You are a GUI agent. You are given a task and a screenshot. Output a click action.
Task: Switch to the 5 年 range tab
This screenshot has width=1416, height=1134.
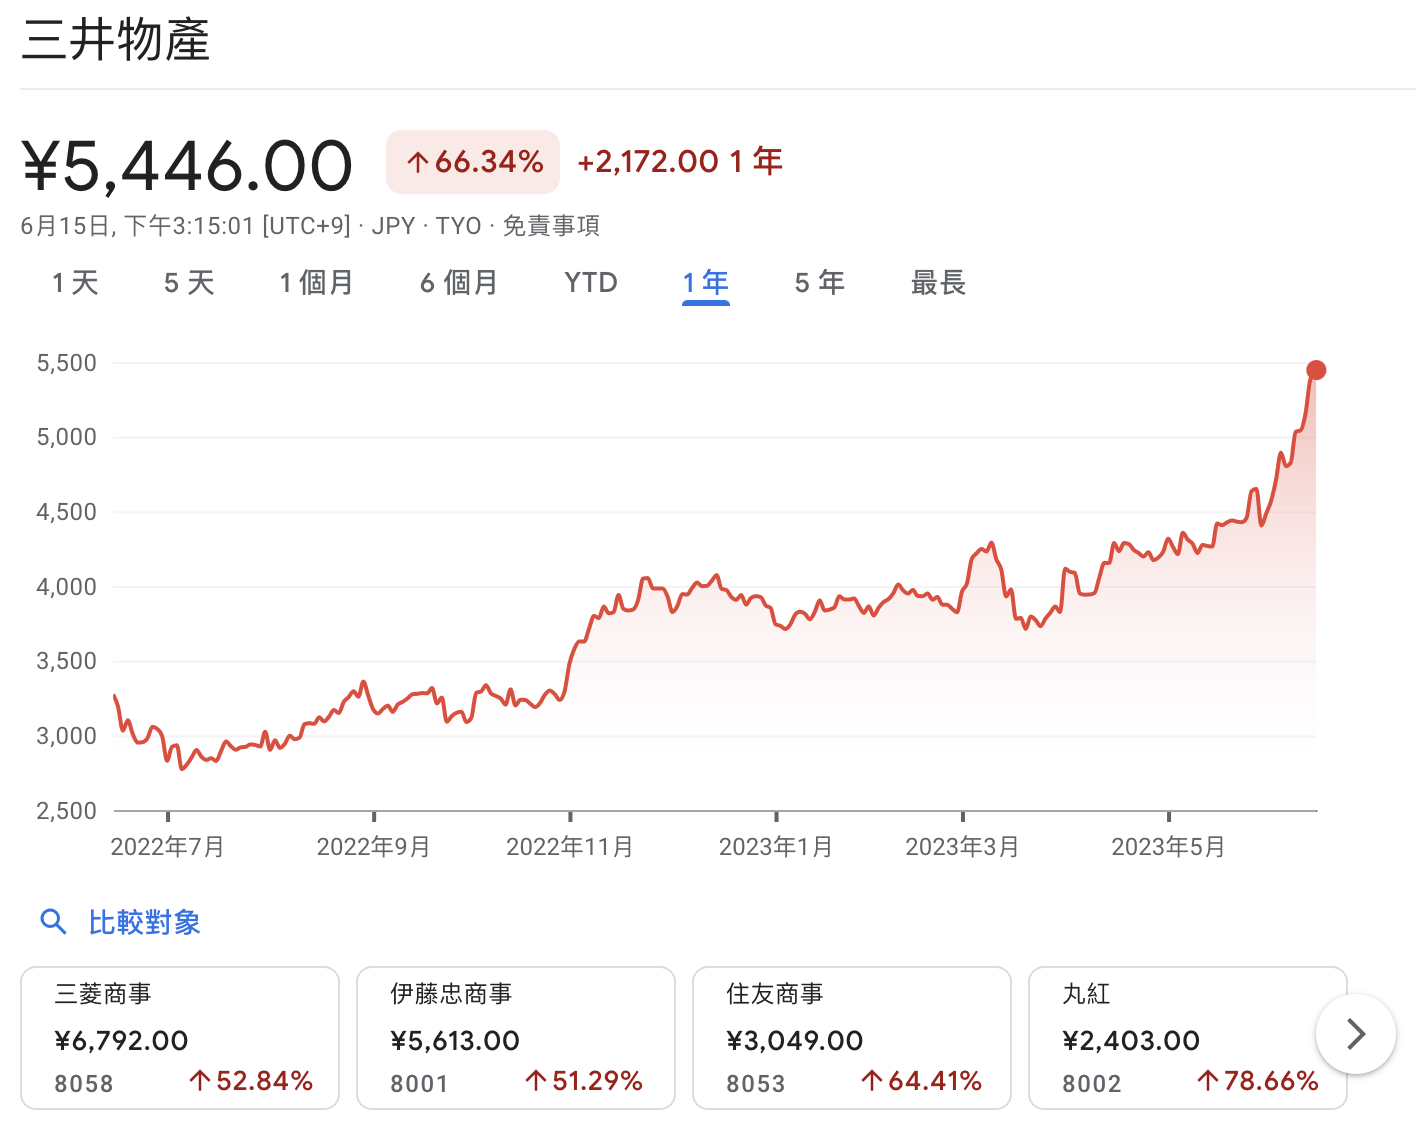pyautogui.click(x=820, y=283)
